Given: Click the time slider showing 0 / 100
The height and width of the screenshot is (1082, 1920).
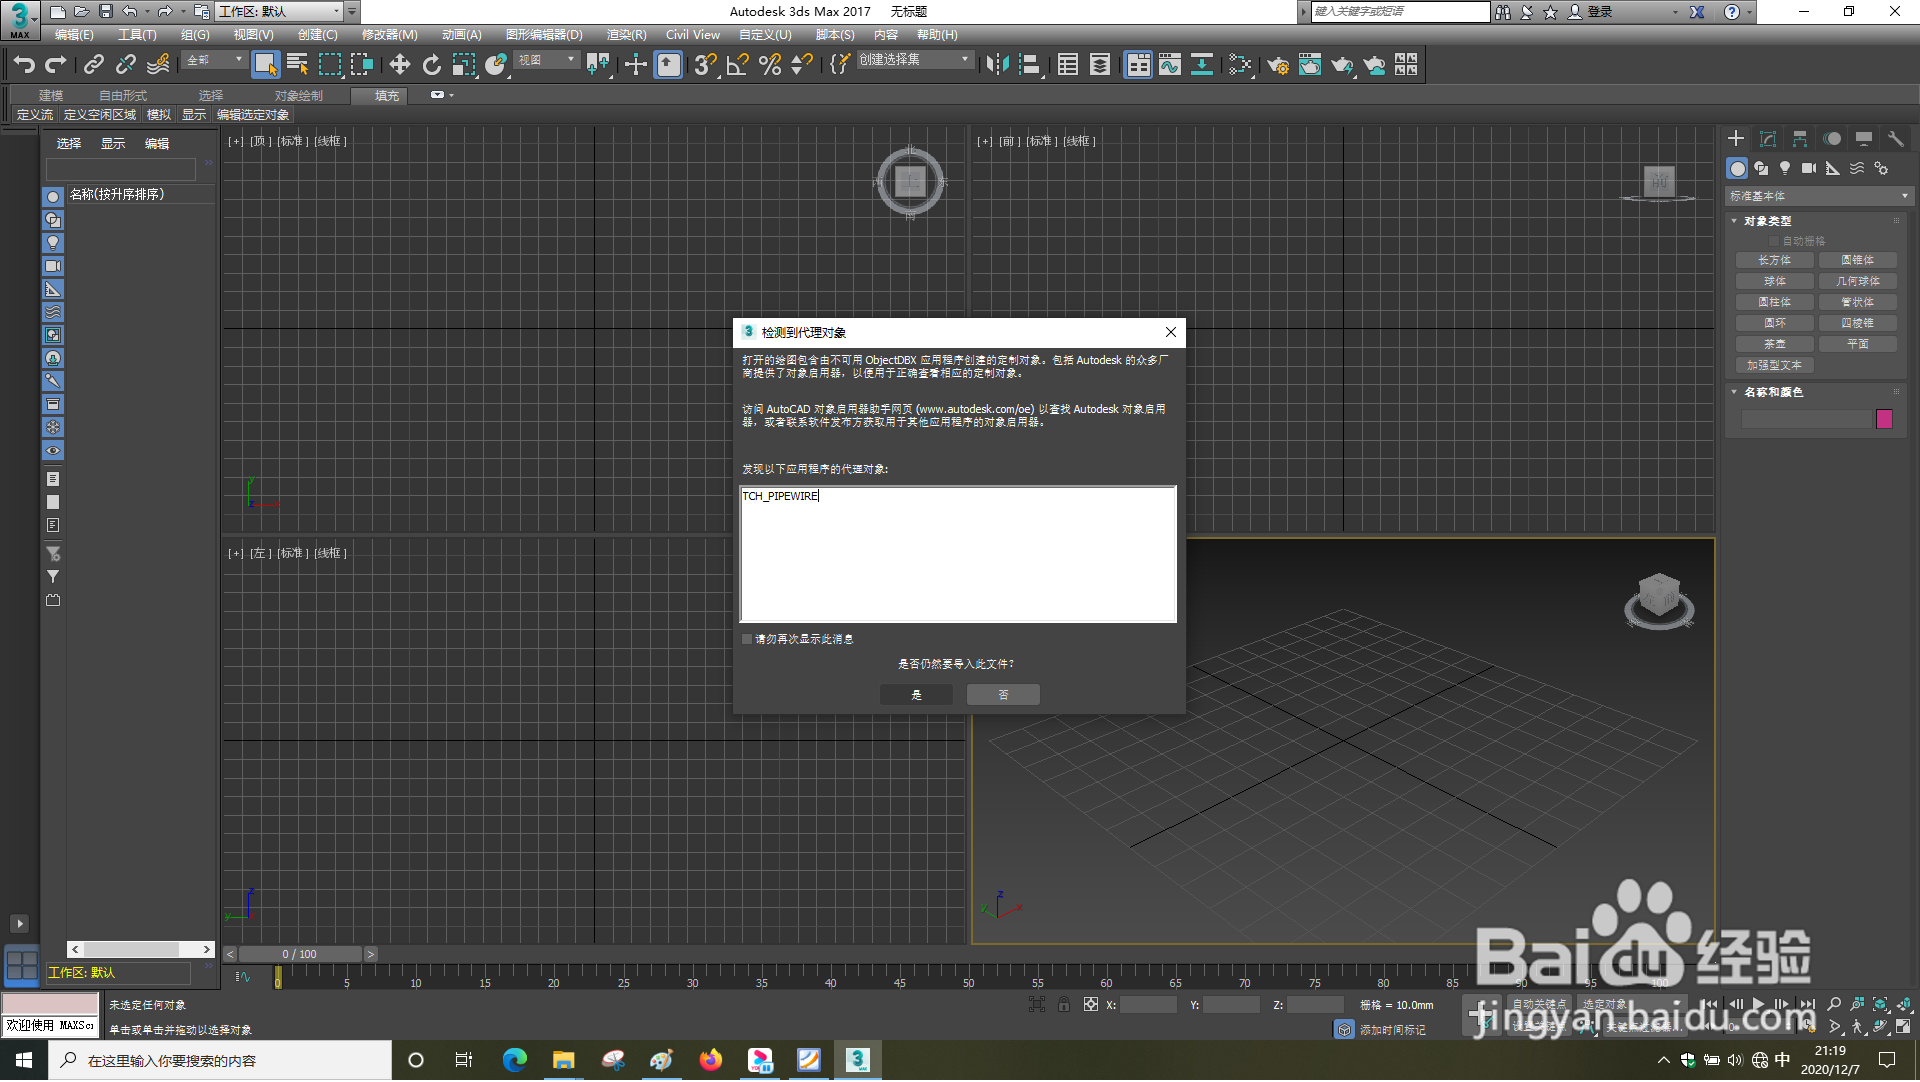Looking at the screenshot, I should click(300, 955).
